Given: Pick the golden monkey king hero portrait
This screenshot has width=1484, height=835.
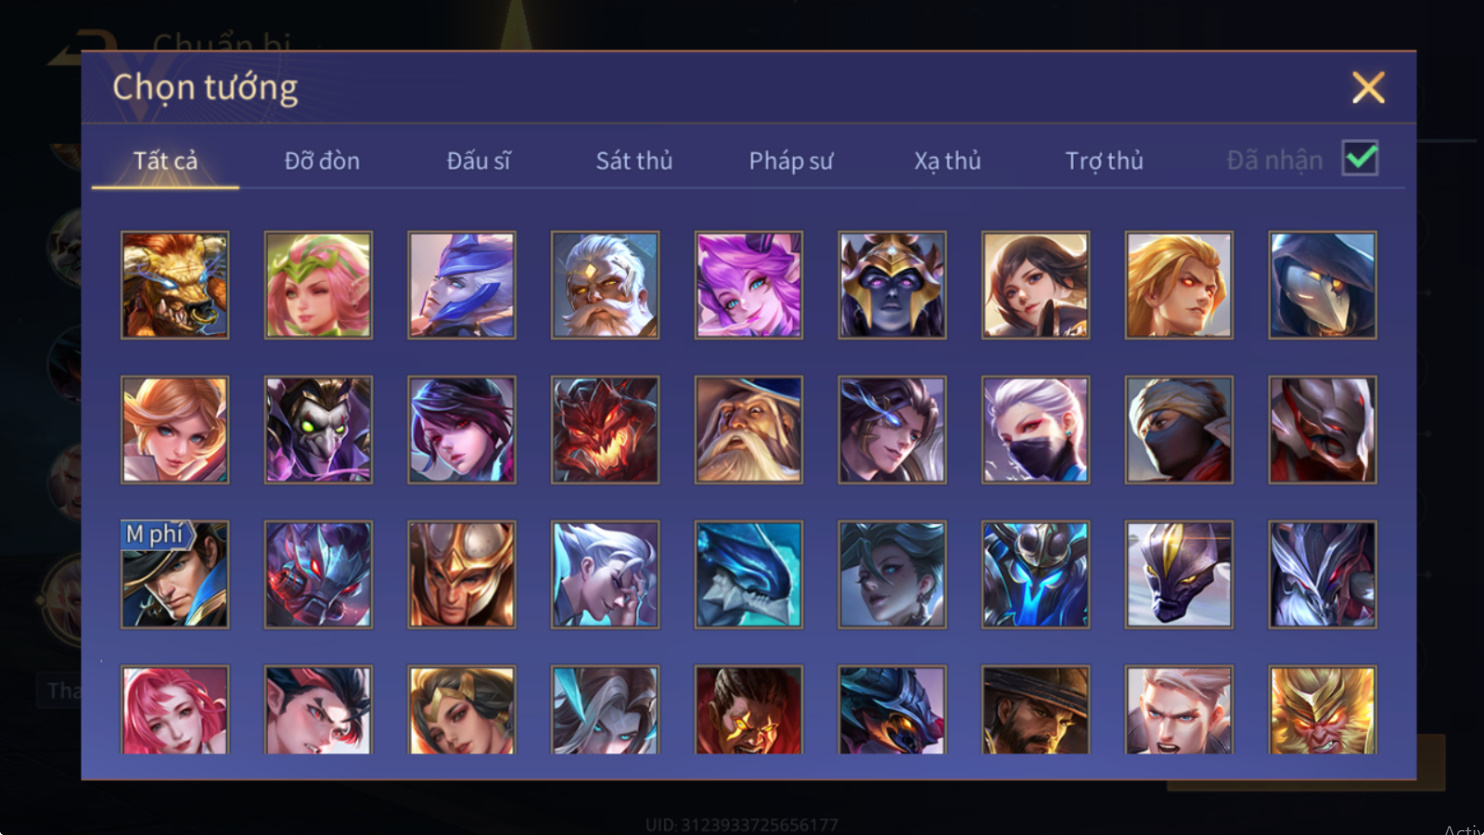Looking at the screenshot, I should [1322, 709].
